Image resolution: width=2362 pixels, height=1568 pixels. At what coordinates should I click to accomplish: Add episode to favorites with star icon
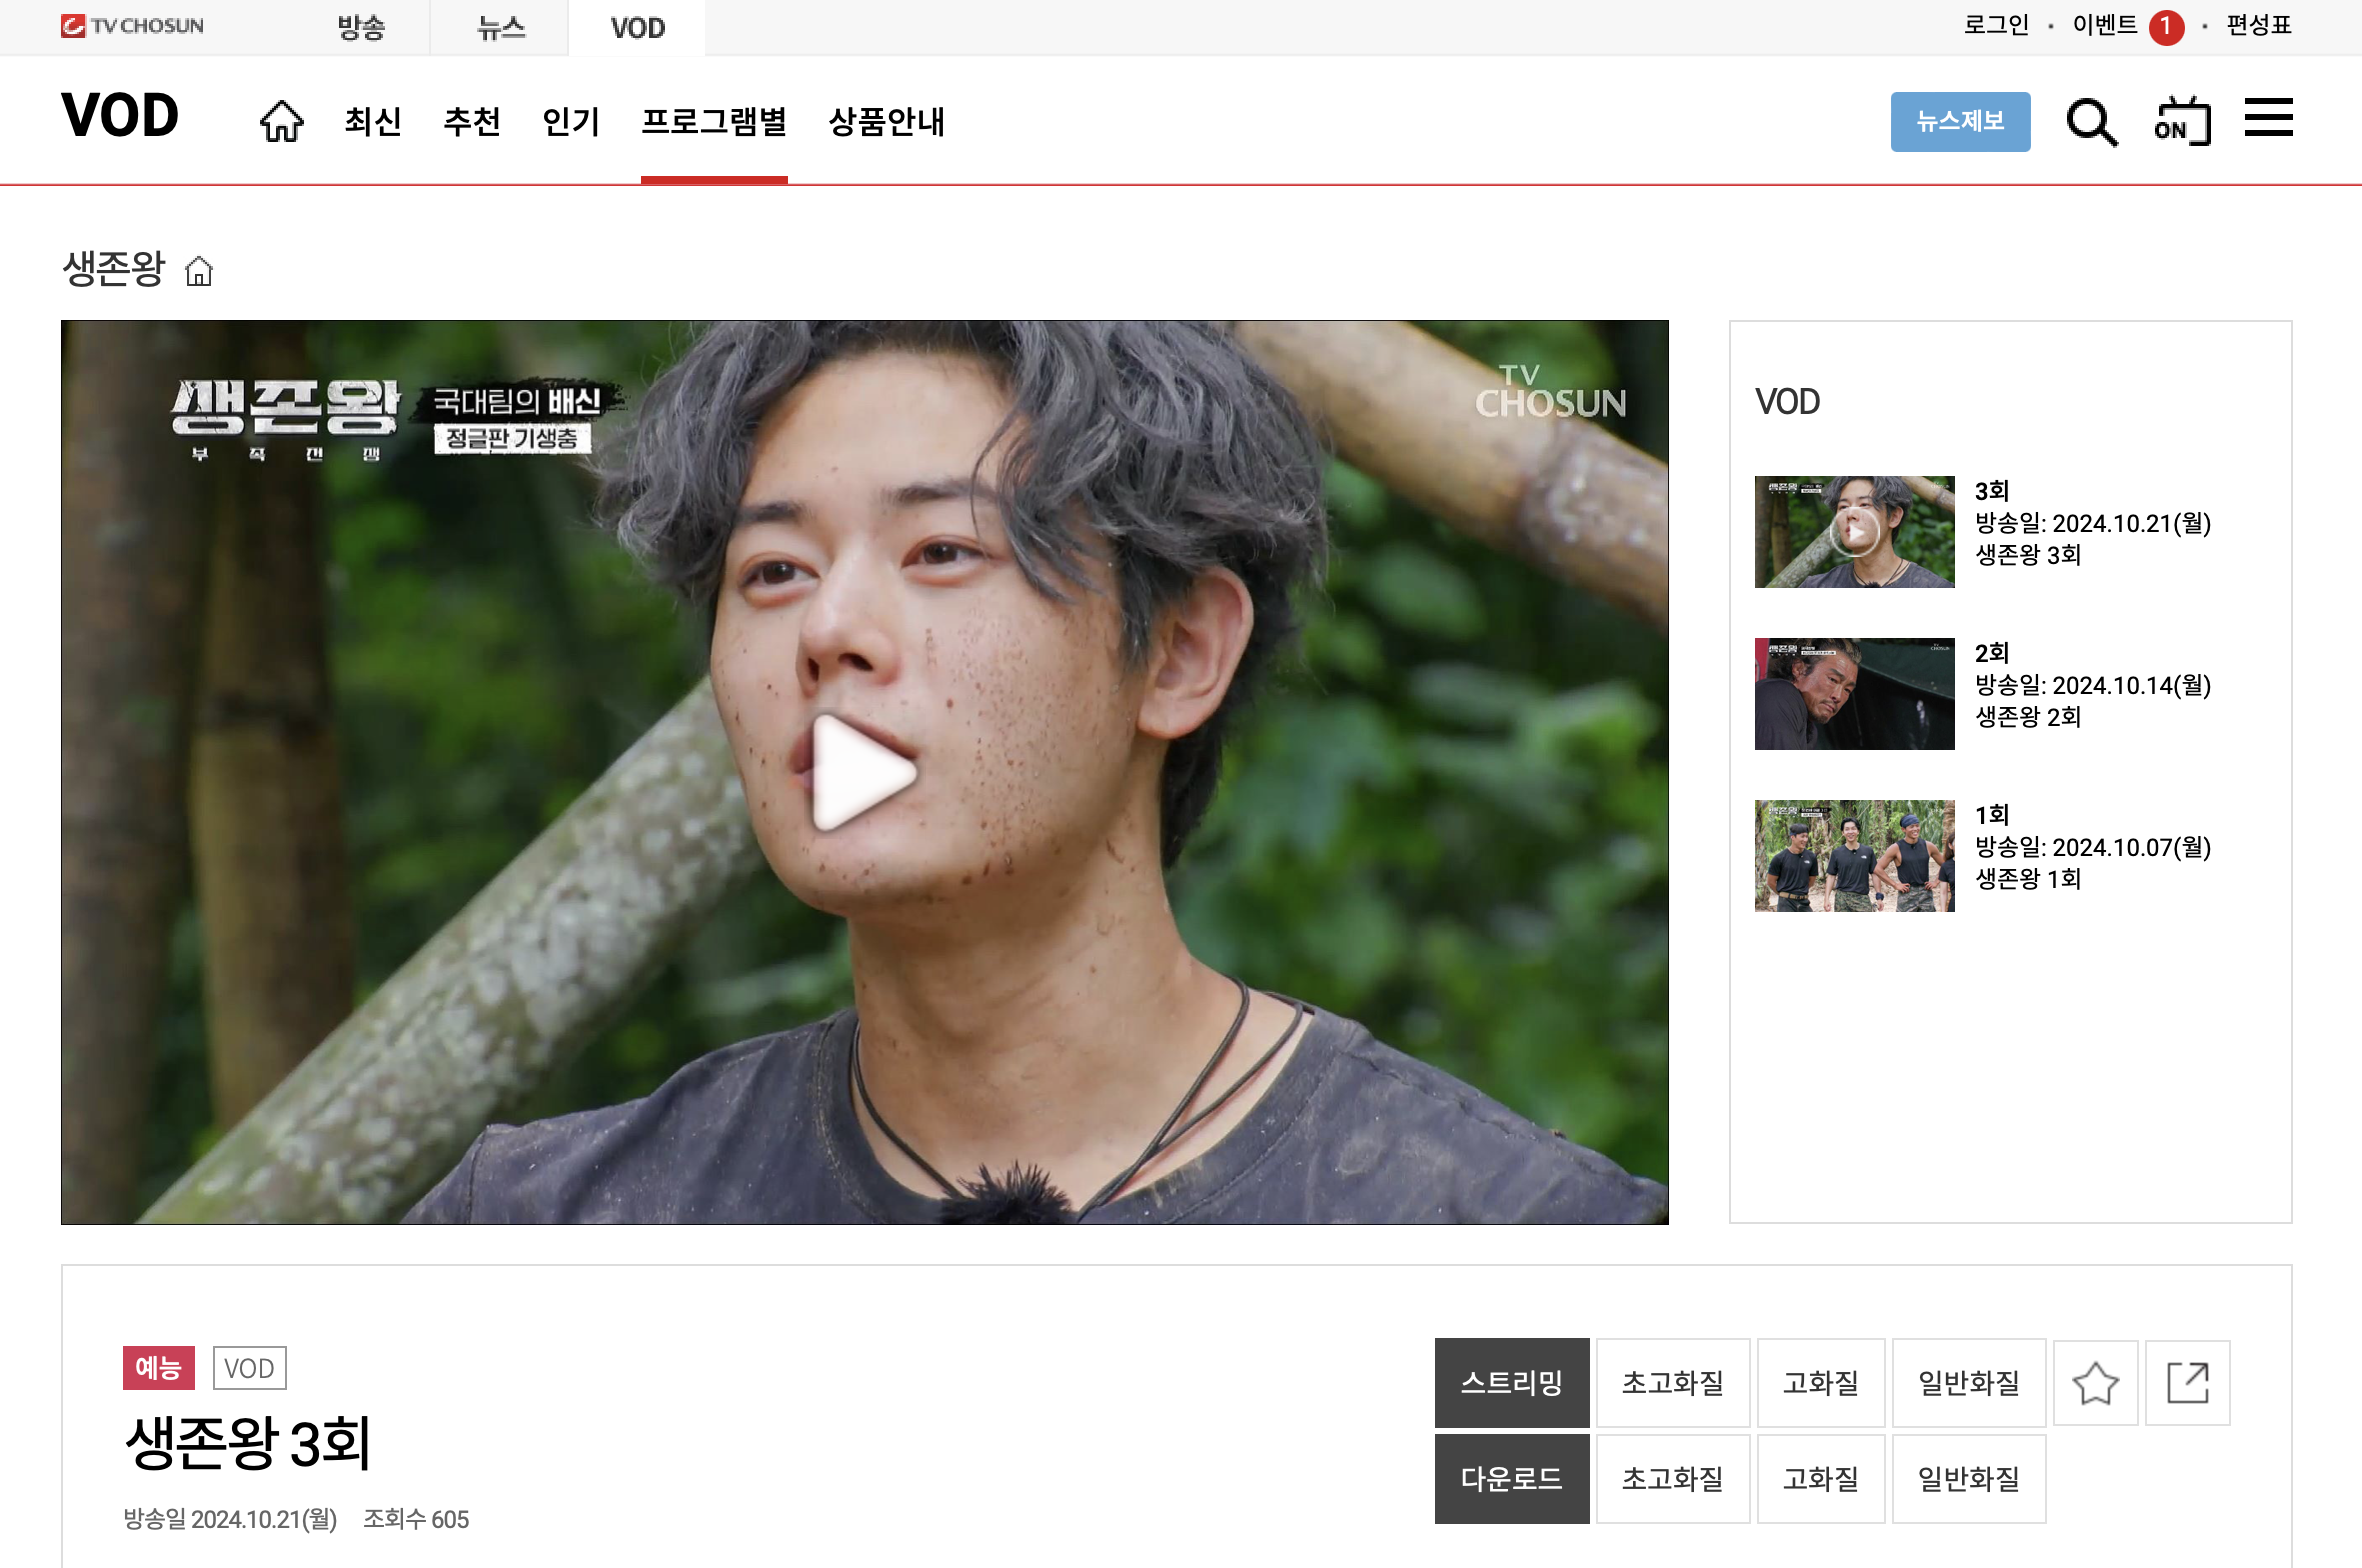(2095, 1383)
